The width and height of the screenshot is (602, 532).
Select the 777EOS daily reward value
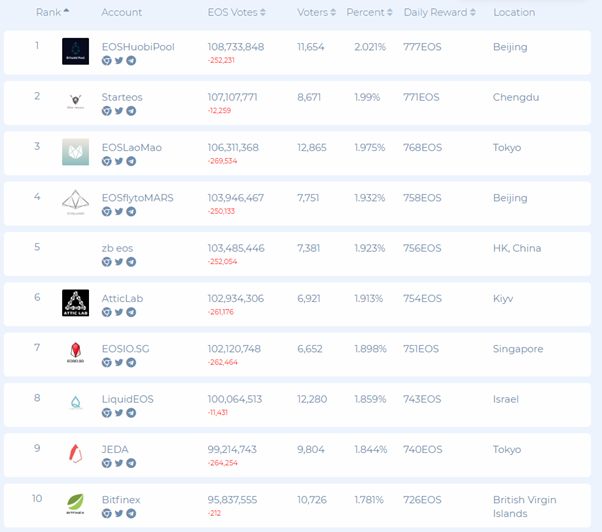[x=422, y=47]
